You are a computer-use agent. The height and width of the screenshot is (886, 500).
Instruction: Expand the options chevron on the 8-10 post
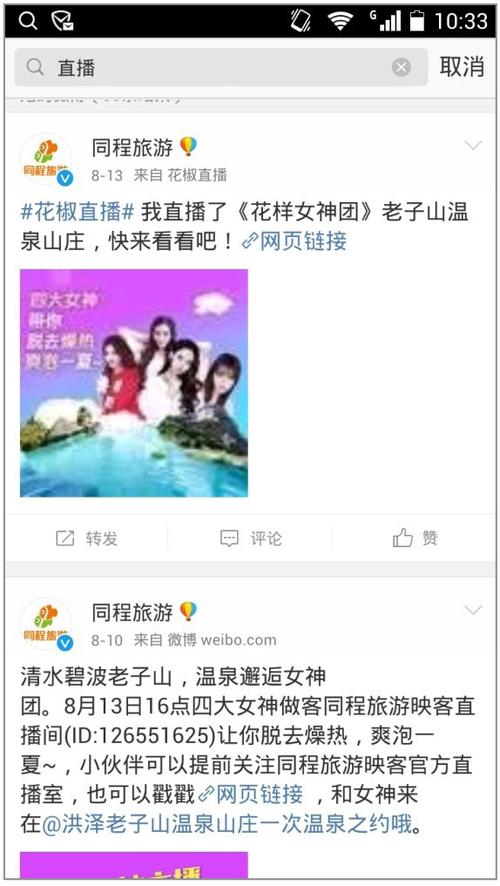(473, 610)
